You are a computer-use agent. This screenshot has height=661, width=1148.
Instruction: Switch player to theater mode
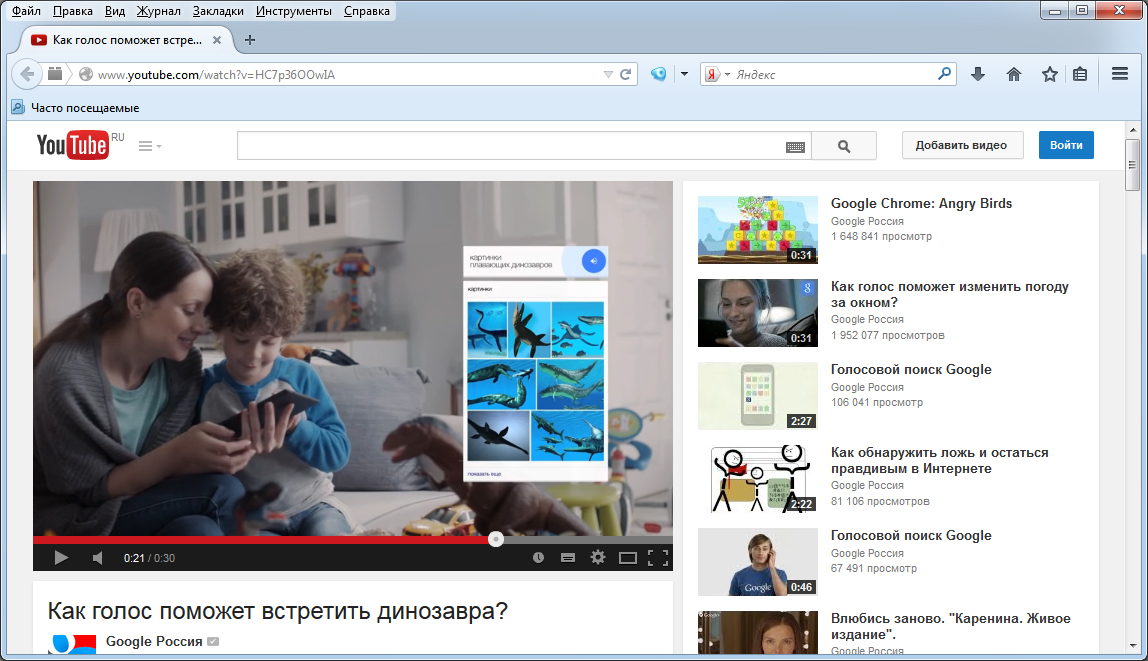(628, 558)
